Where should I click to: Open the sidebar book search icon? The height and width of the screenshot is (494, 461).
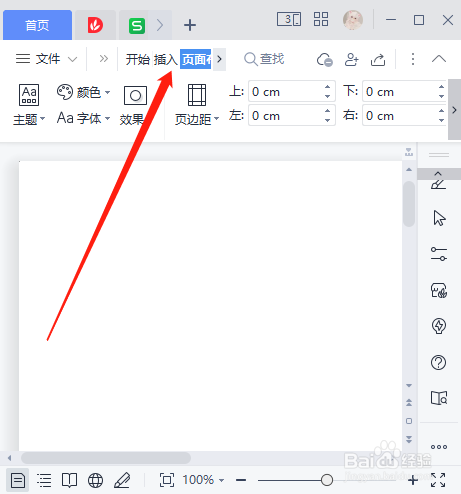(x=439, y=398)
